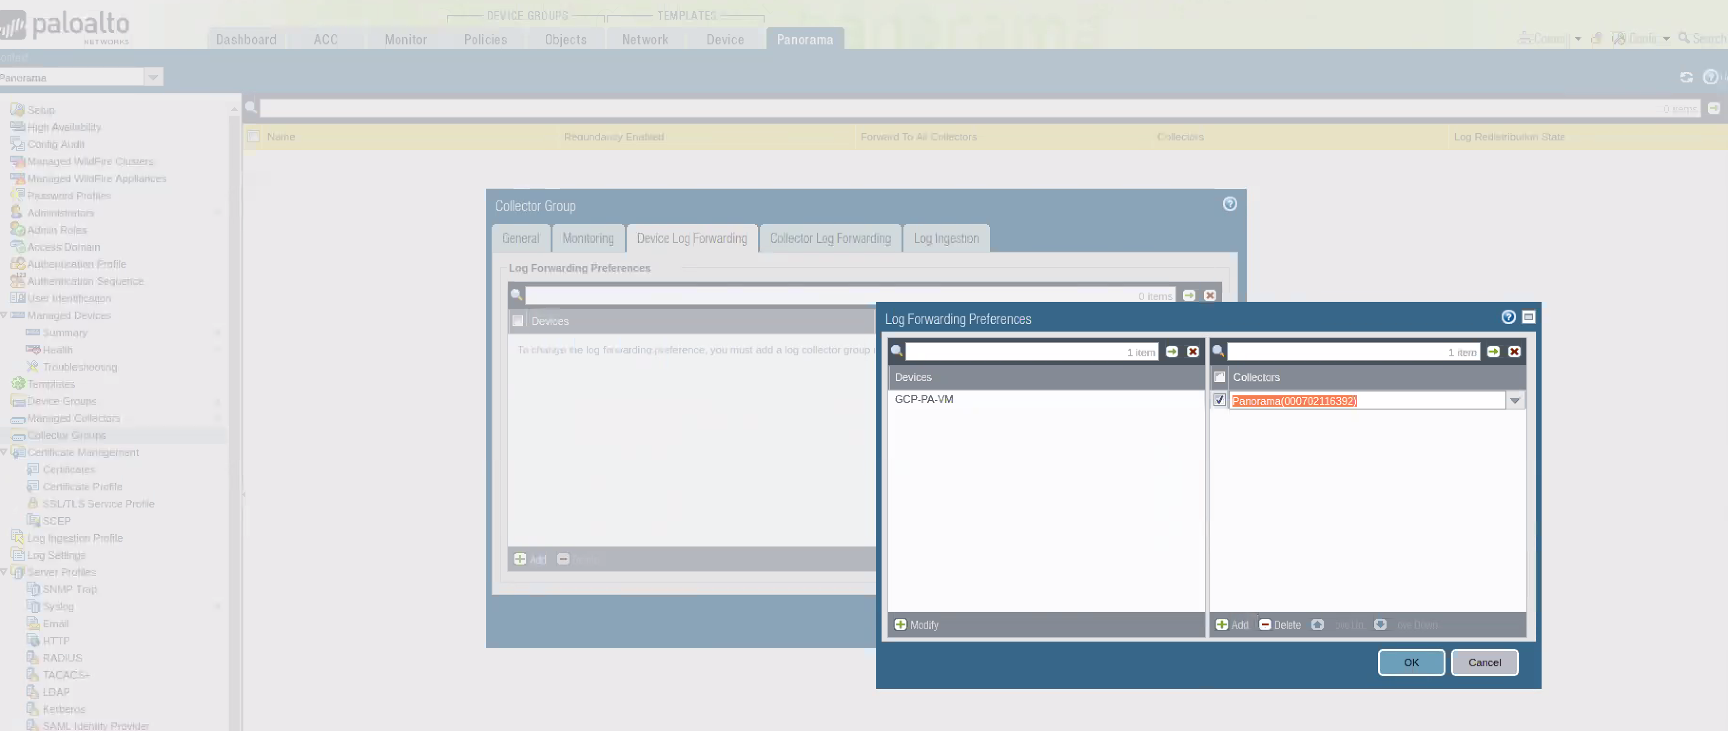Screen dimensions: 1728x731
Task: Open Log Ingestion Profile in the sidebar
Action: click(75, 538)
